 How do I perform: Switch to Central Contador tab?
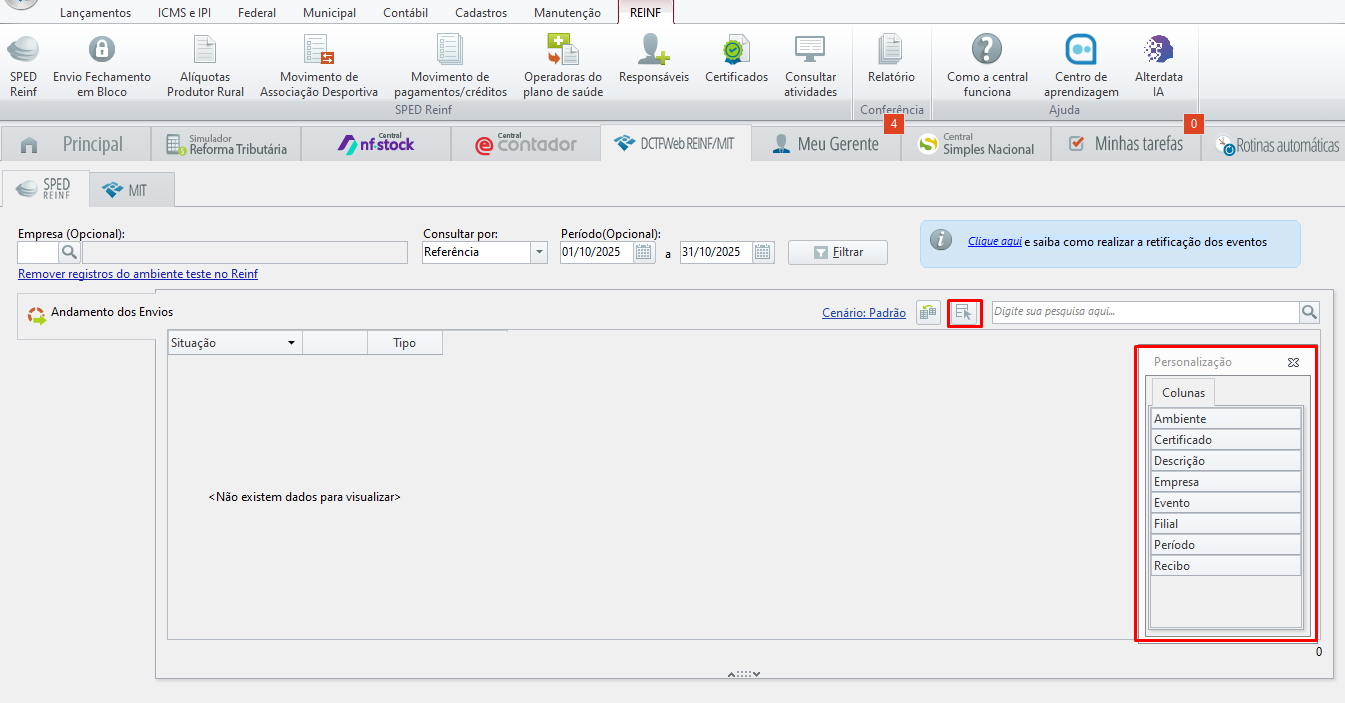tap(525, 144)
